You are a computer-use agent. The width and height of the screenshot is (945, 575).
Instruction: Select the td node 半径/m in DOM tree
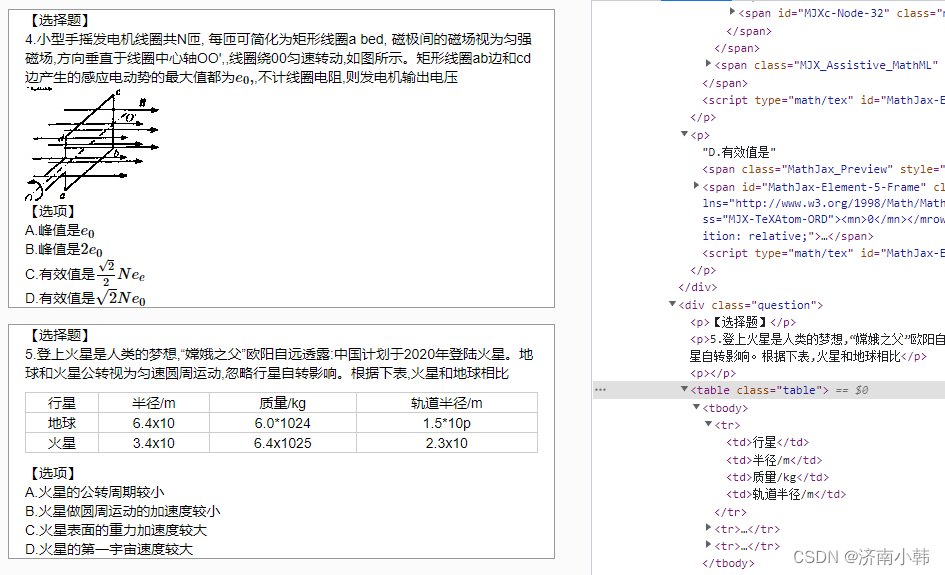point(774,460)
